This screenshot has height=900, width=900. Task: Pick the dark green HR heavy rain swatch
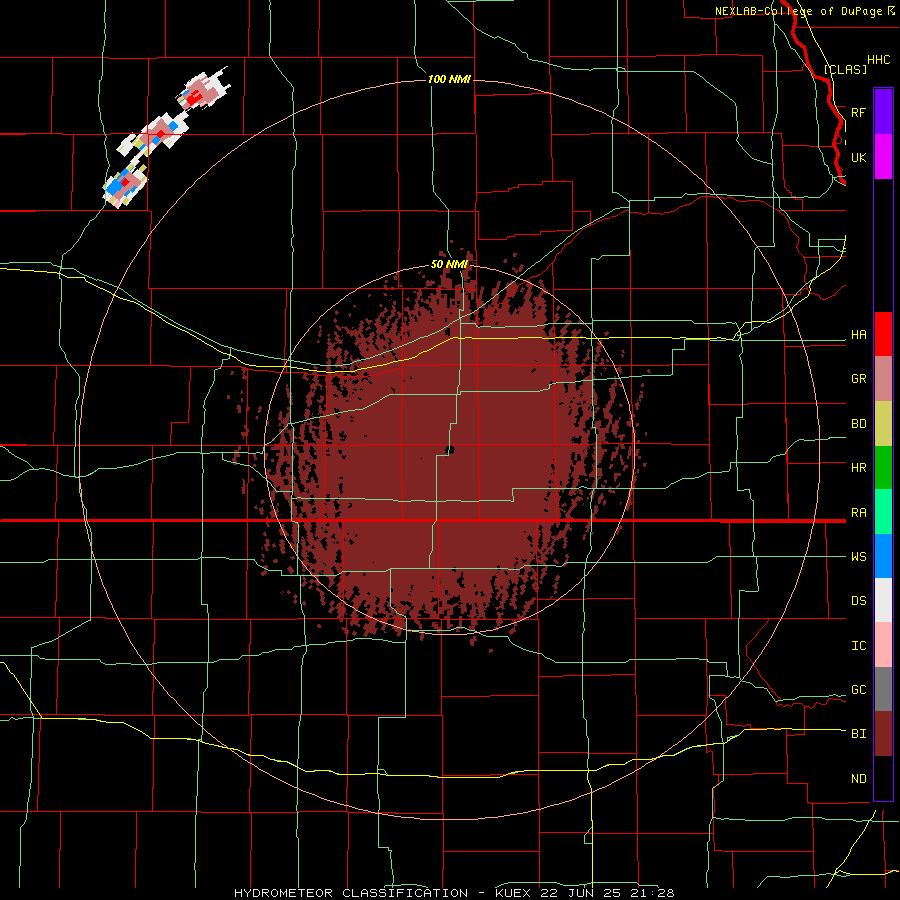(883, 467)
